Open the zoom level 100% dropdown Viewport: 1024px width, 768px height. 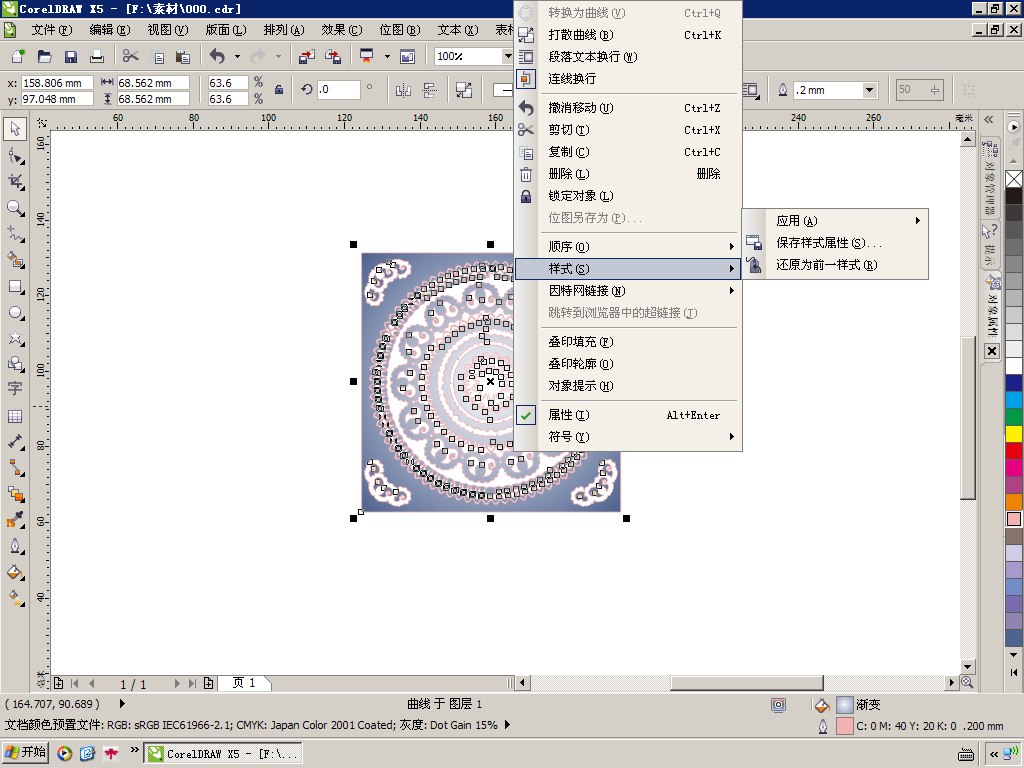507,57
